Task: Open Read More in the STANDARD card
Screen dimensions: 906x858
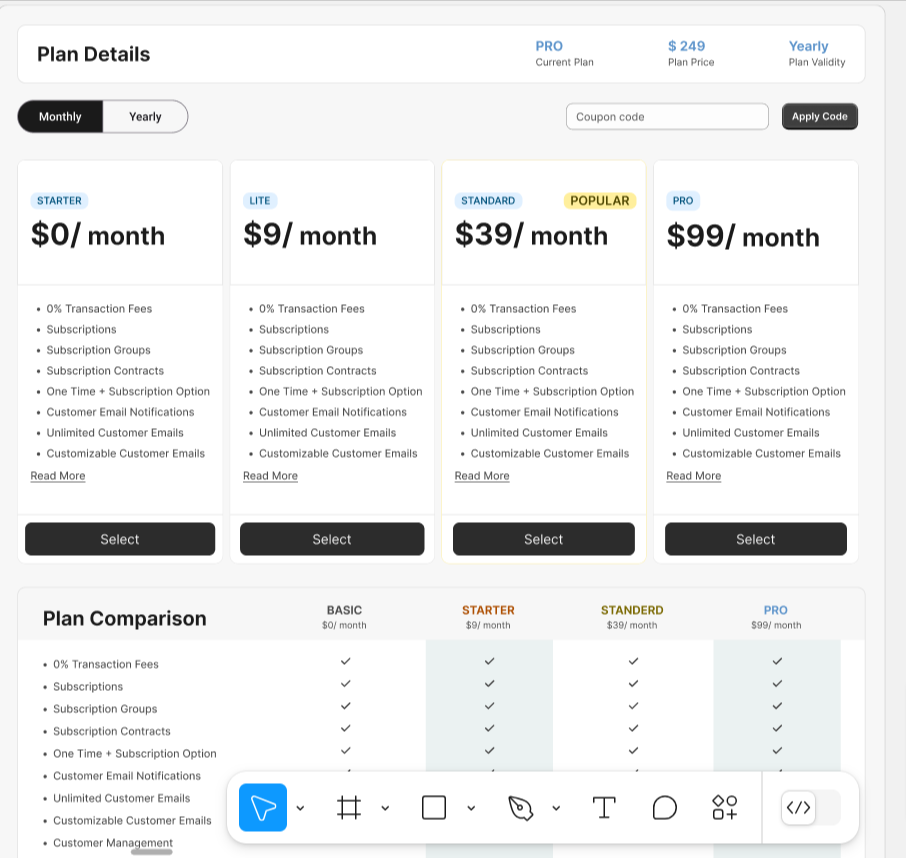Action: (x=482, y=476)
